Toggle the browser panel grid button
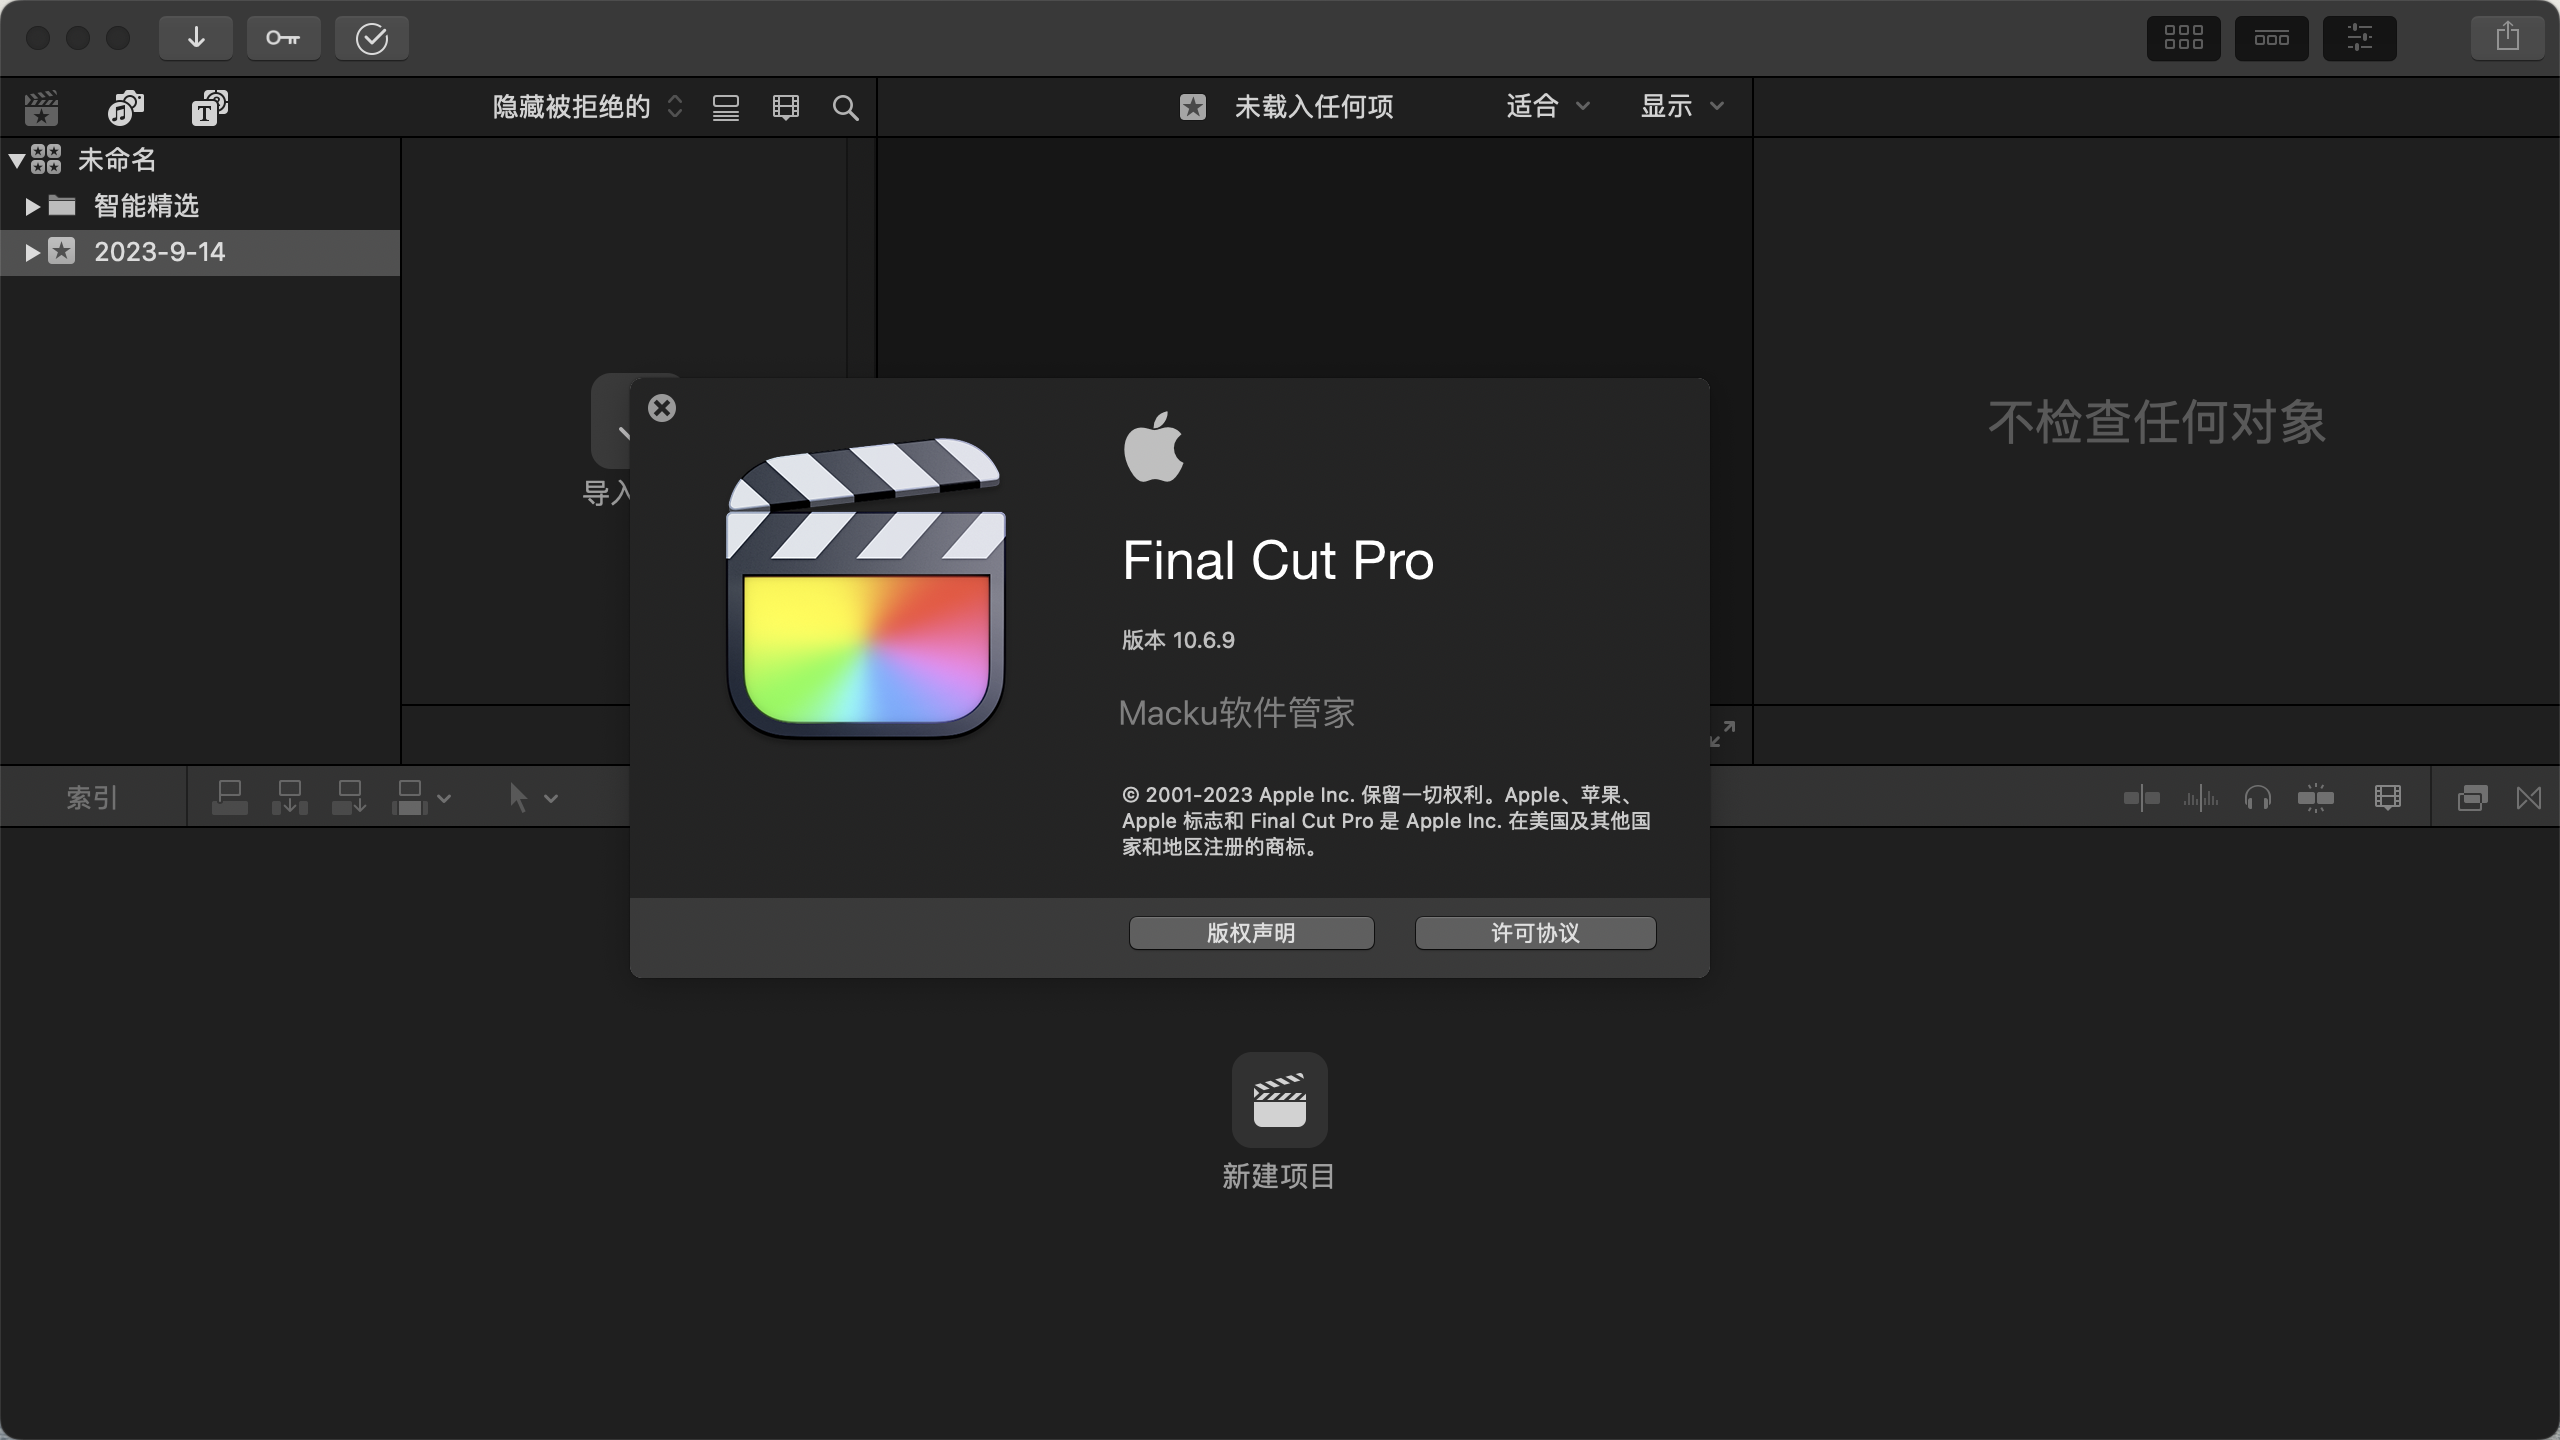The width and height of the screenshot is (2560, 1440). tap(2183, 38)
